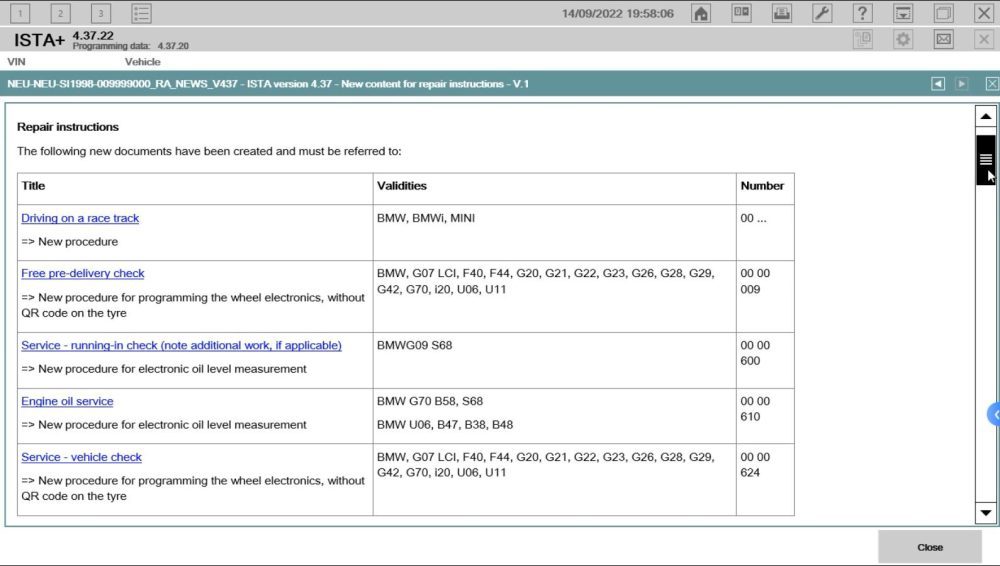
Task: Click the '=> New procedure' text under race track
Action: (x=70, y=242)
